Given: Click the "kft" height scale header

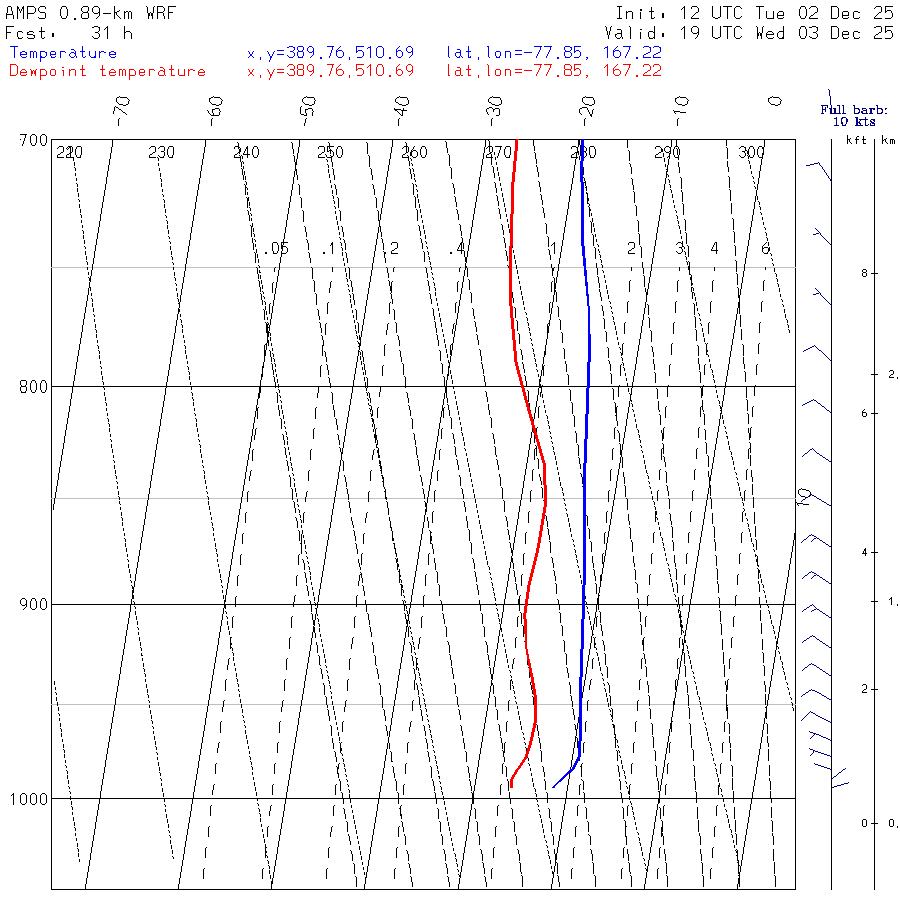Looking at the screenshot, I should point(856,141).
